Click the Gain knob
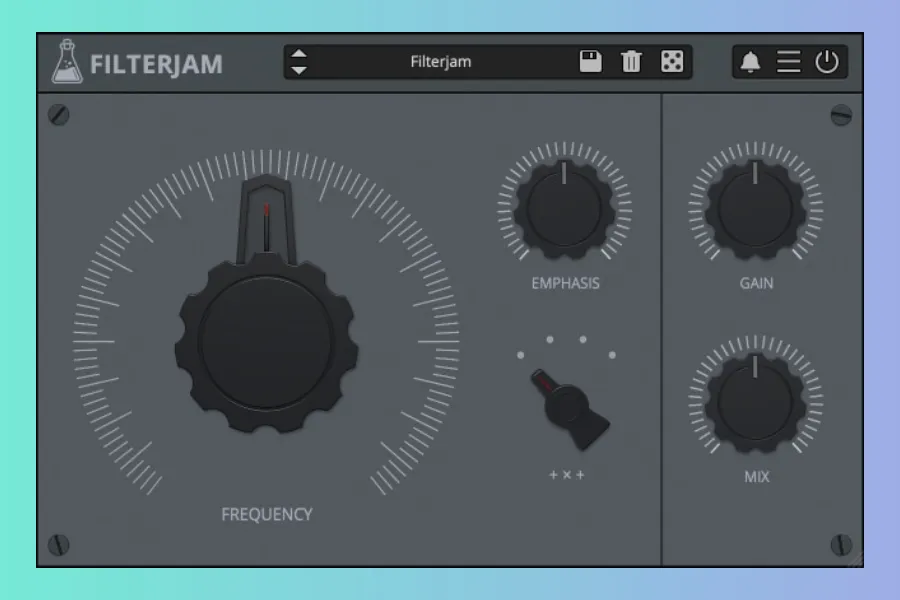900x600 pixels. [x=756, y=208]
